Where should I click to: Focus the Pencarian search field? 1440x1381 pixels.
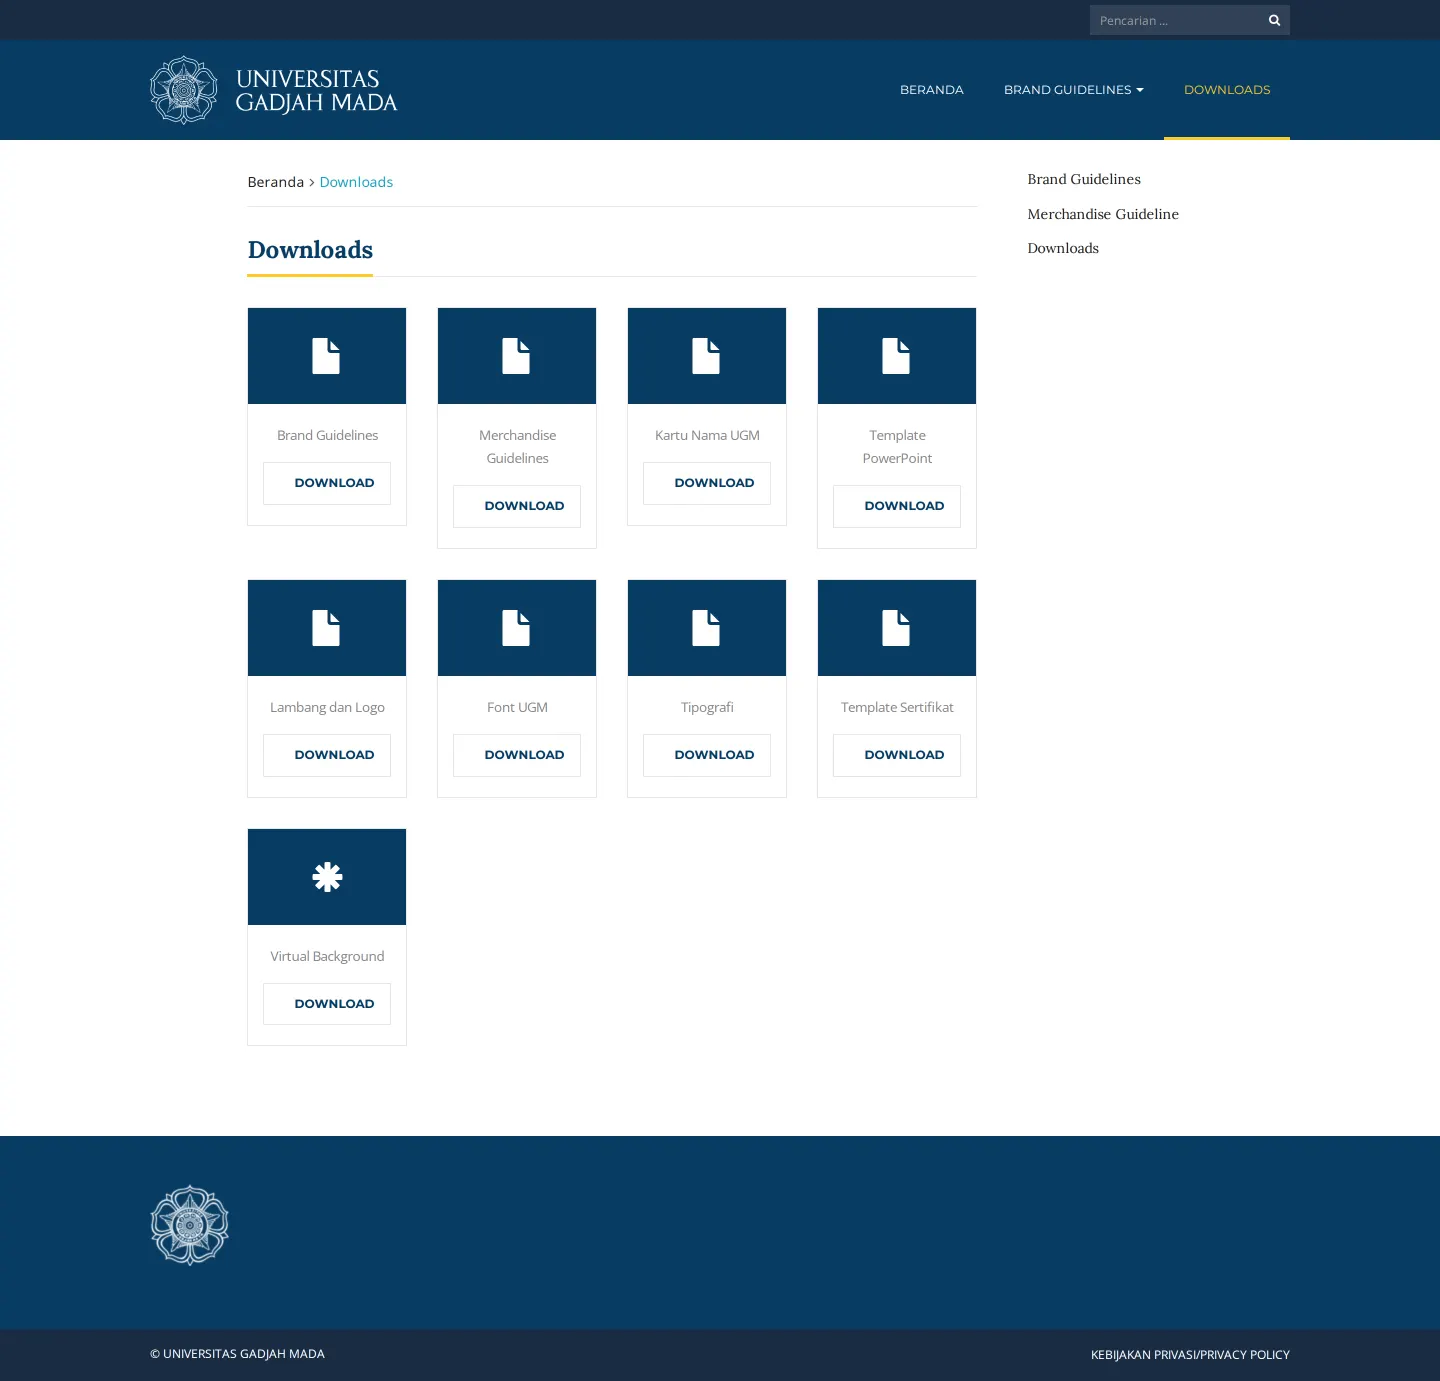pyautogui.click(x=1175, y=20)
